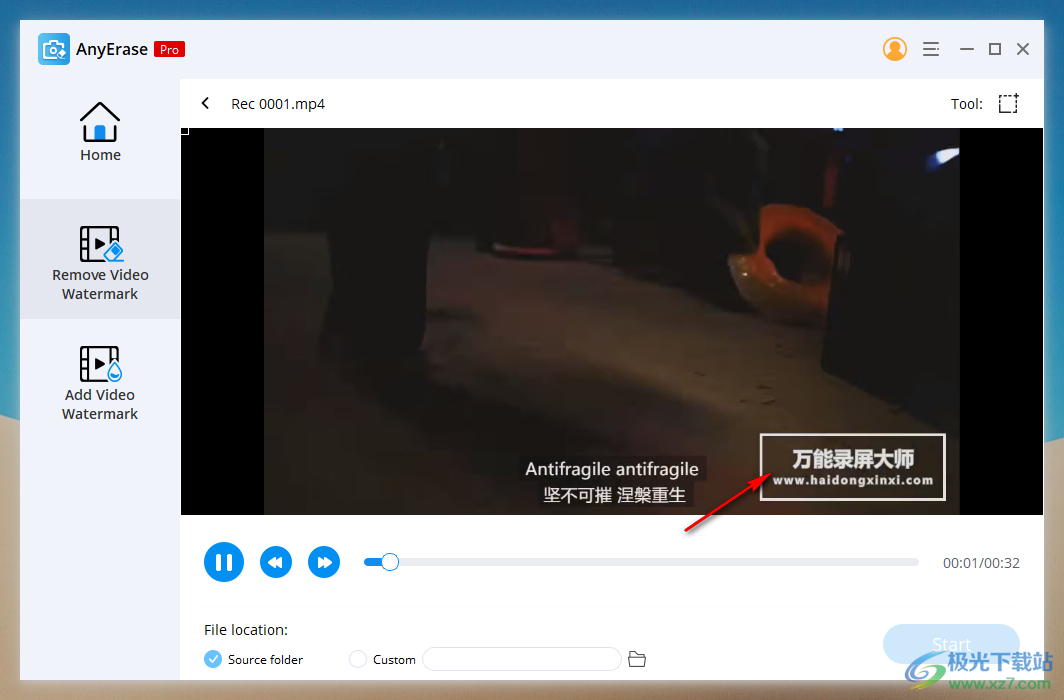Open the Remove Video Watermark tool
This screenshot has width=1064, height=700.
click(100, 260)
